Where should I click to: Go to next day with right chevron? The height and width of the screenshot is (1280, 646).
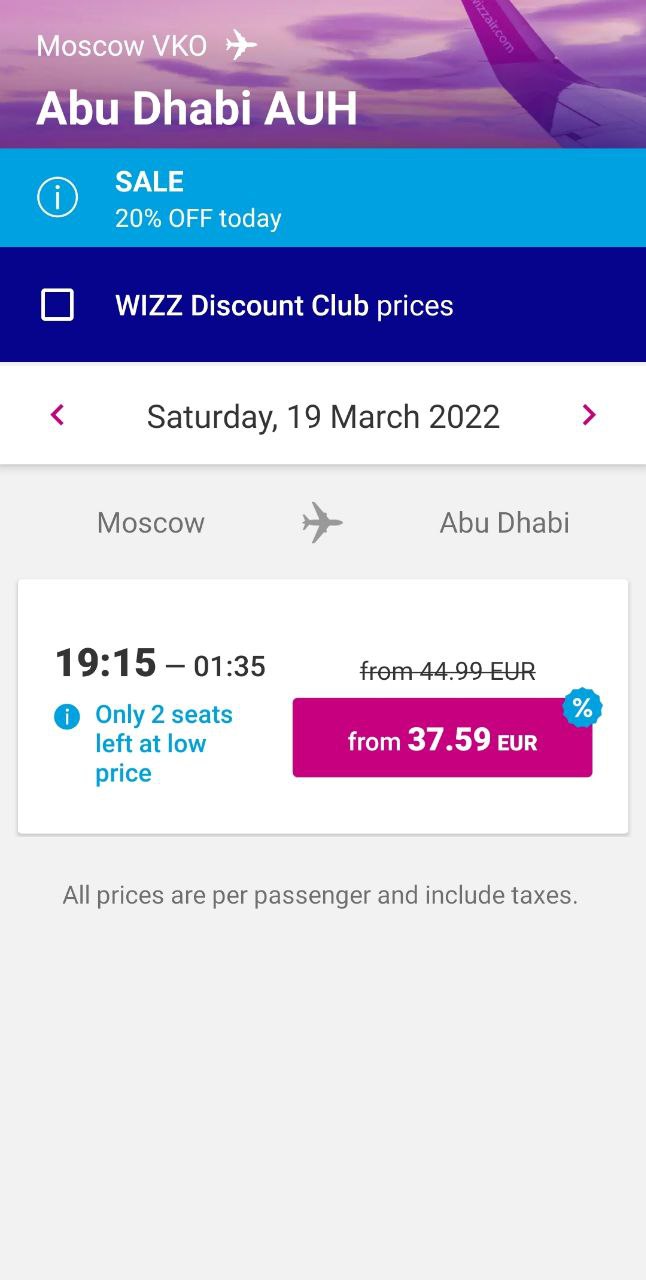[x=589, y=415]
